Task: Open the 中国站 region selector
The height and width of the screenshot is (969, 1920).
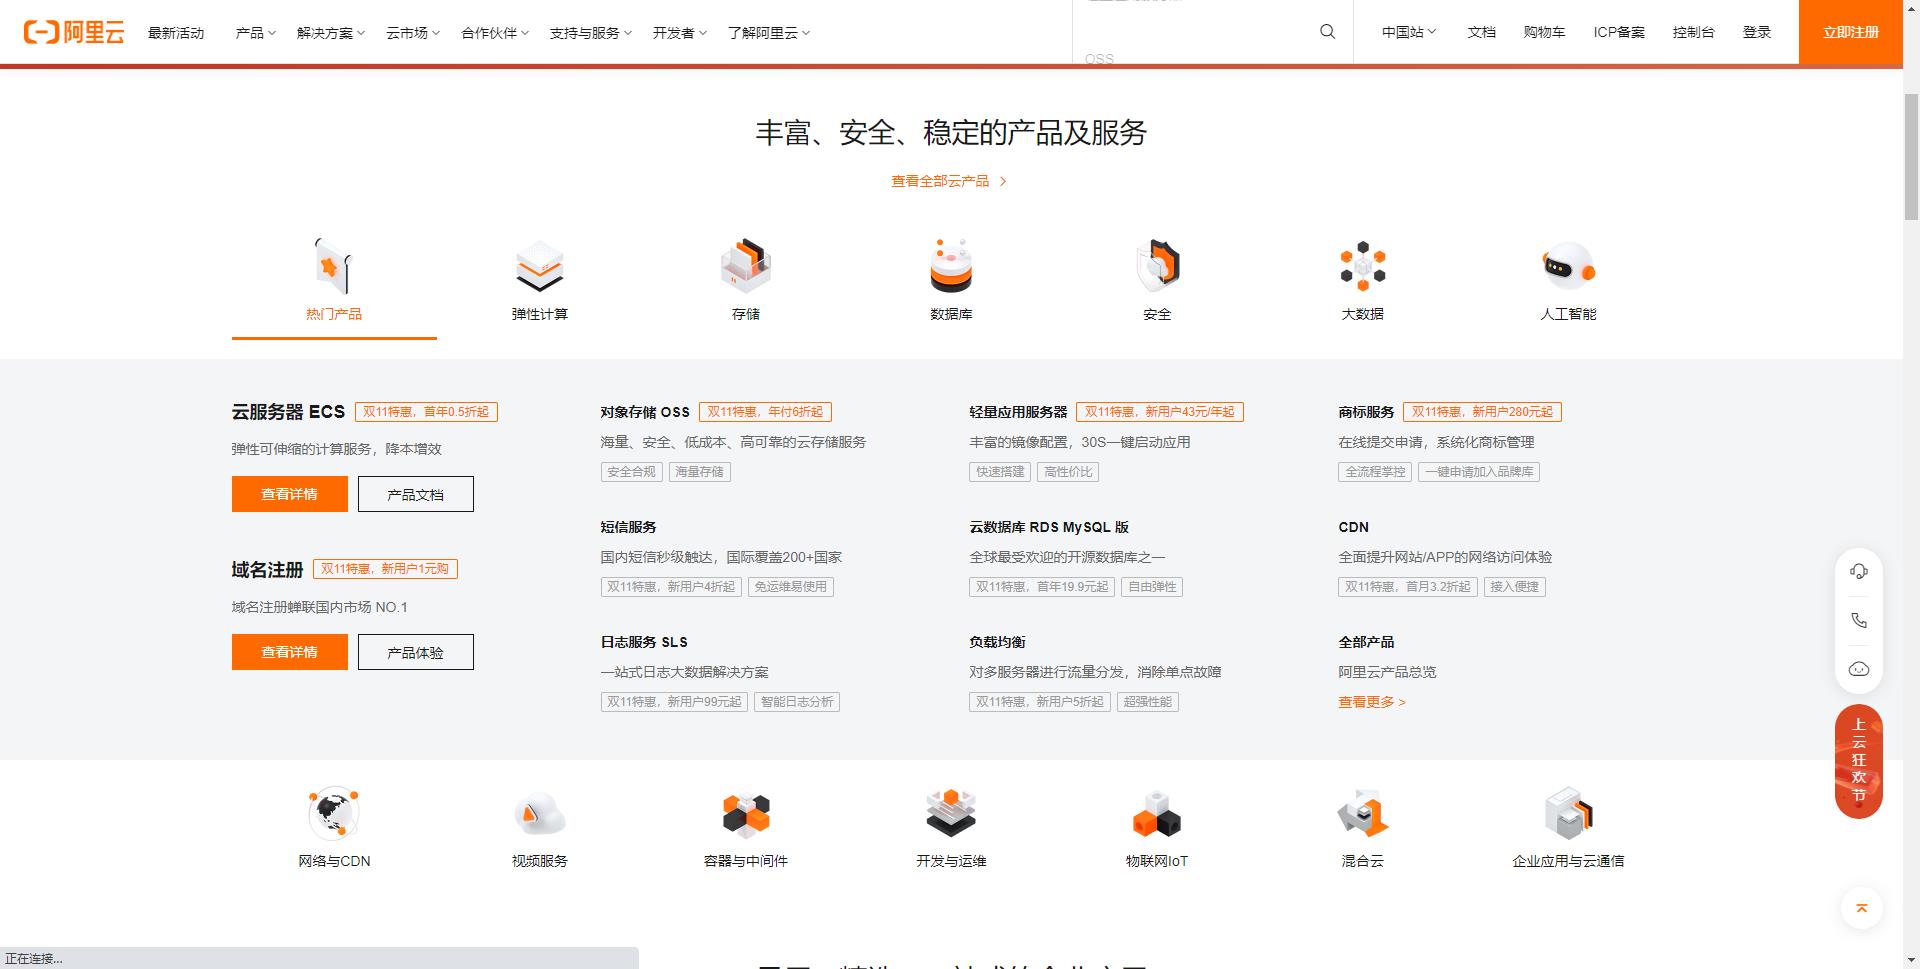Action: (1409, 32)
